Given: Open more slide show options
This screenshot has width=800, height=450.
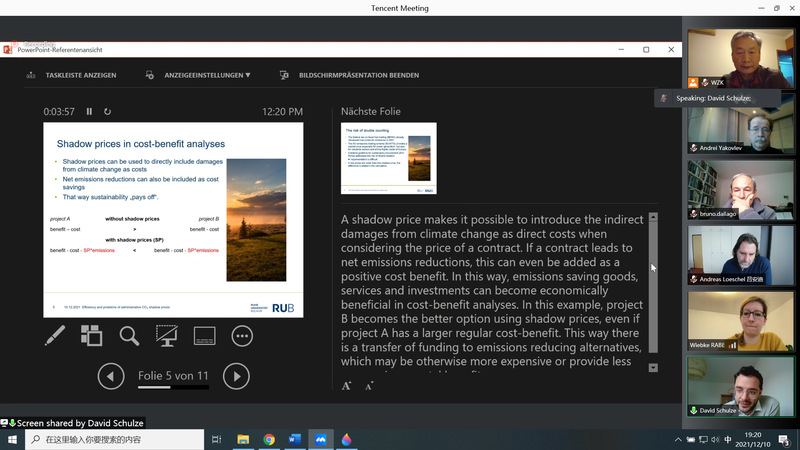Looking at the screenshot, I should pyautogui.click(x=242, y=336).
